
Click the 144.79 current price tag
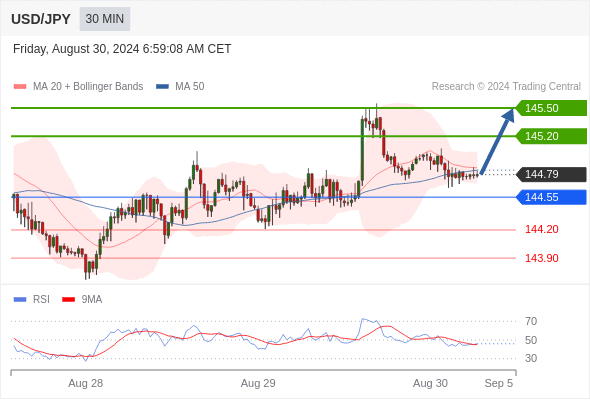[x=551, y=174]
